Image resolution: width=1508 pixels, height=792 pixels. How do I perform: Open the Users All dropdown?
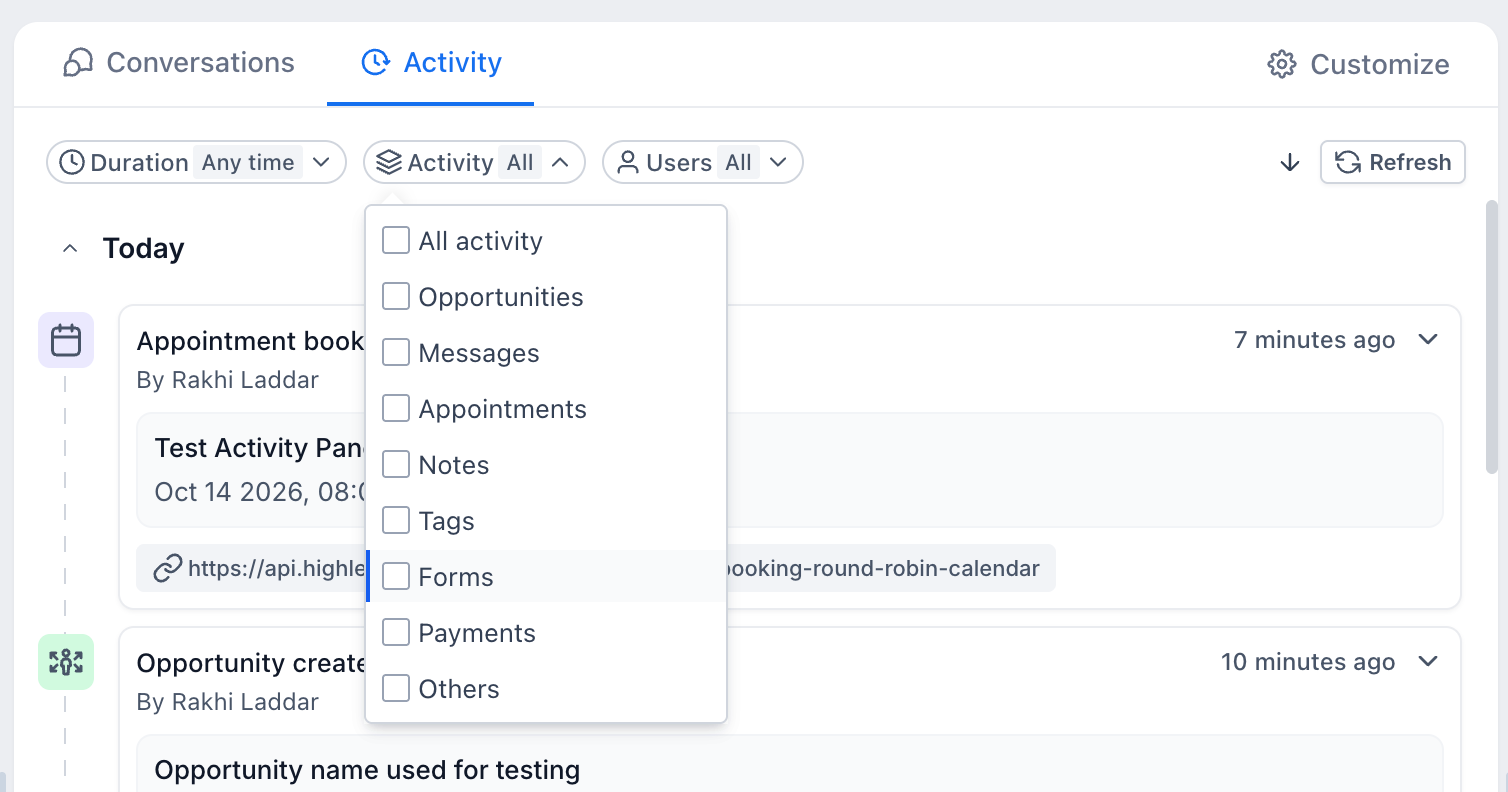point(702,162)
